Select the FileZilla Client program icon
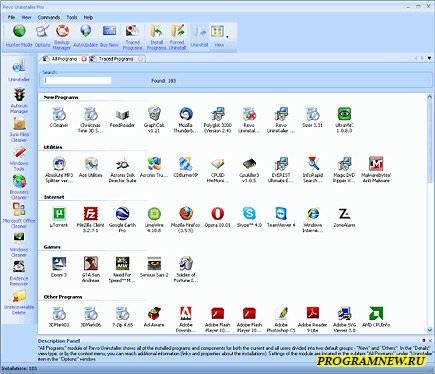 pos(91,220)
